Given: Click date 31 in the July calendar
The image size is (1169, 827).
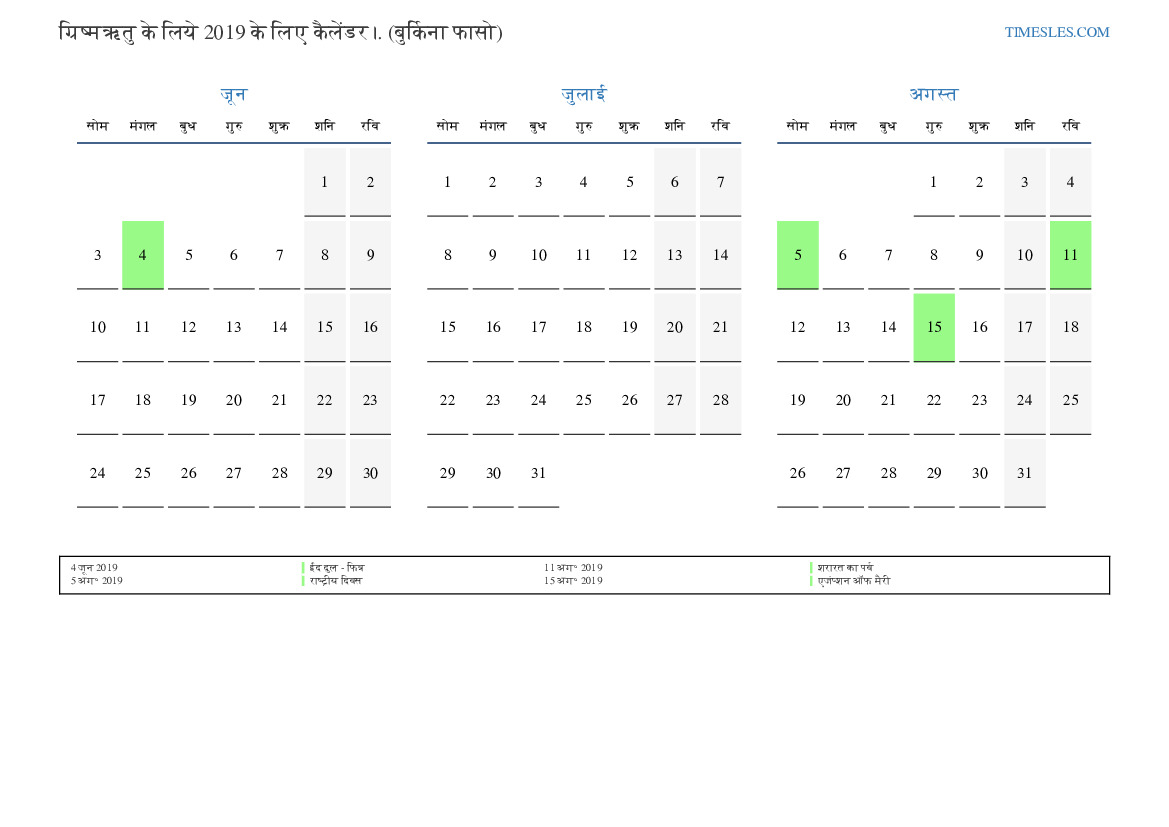Looking at the screenshot, I should [538, 473].
